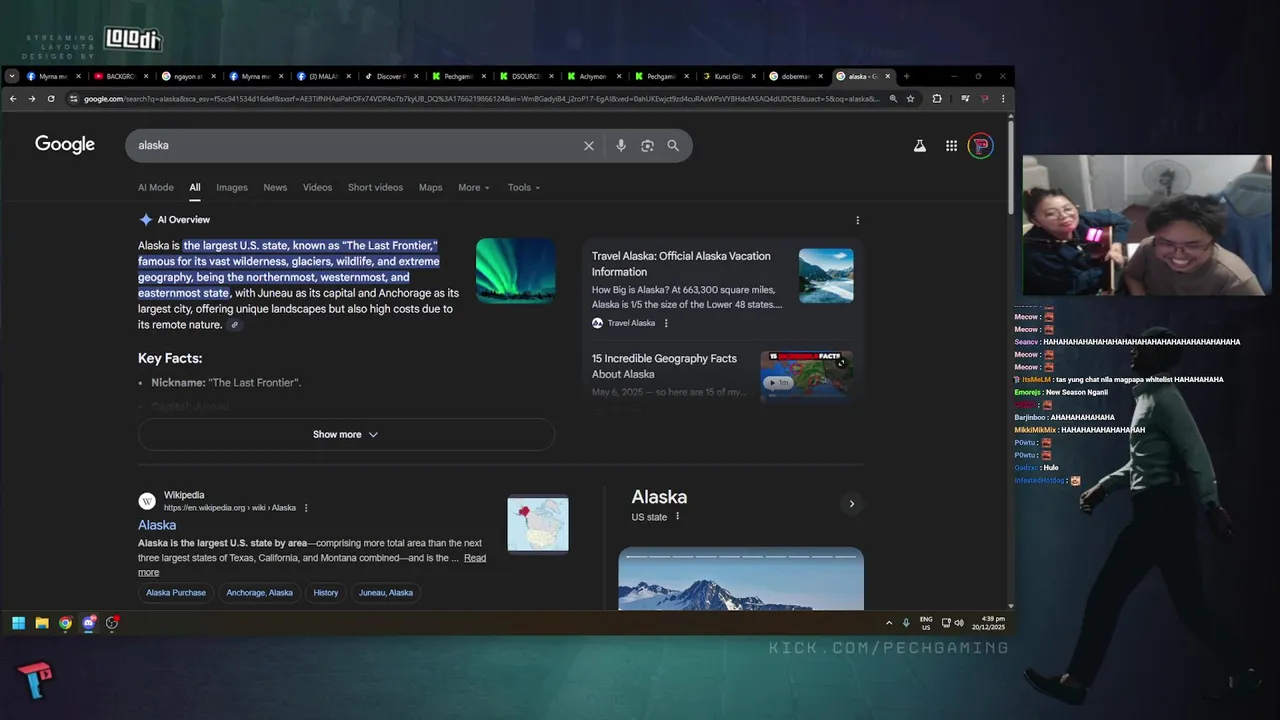1280x720 pixels.
Task: Expand AI Overview with Show more
Action: click(x=346, y=435)
